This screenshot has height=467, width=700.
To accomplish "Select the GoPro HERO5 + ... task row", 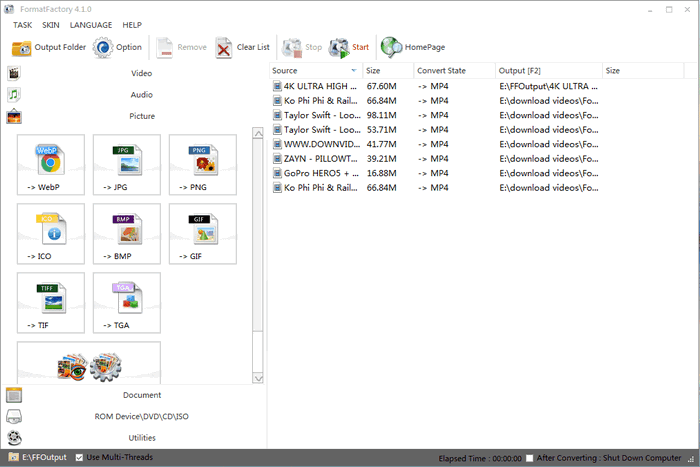I will [435, 173].
